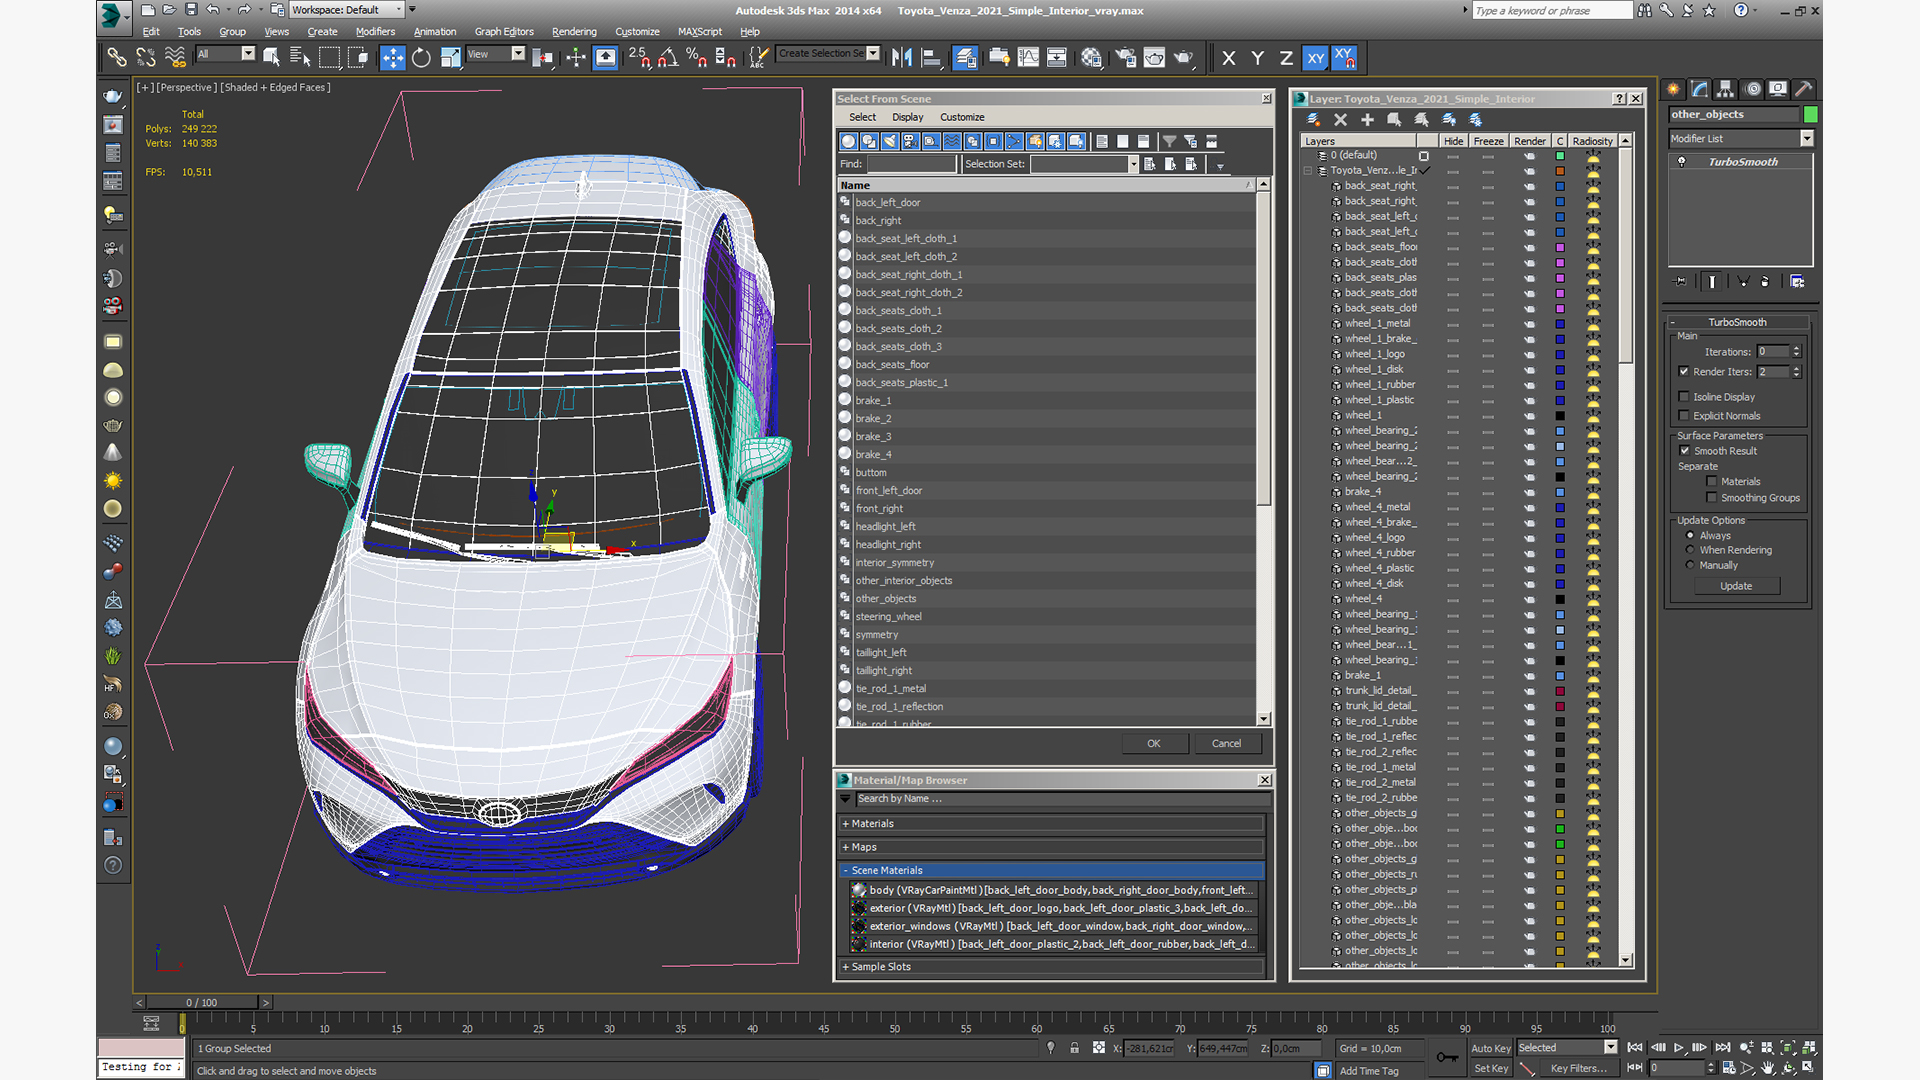Open Customize menu in Select From Scene
Viewport: 1920px width, 1080px height.
[962, 118]
